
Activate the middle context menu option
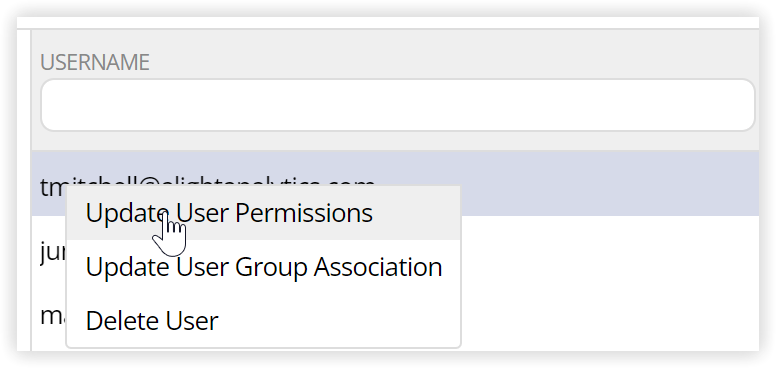click(263, 267)
